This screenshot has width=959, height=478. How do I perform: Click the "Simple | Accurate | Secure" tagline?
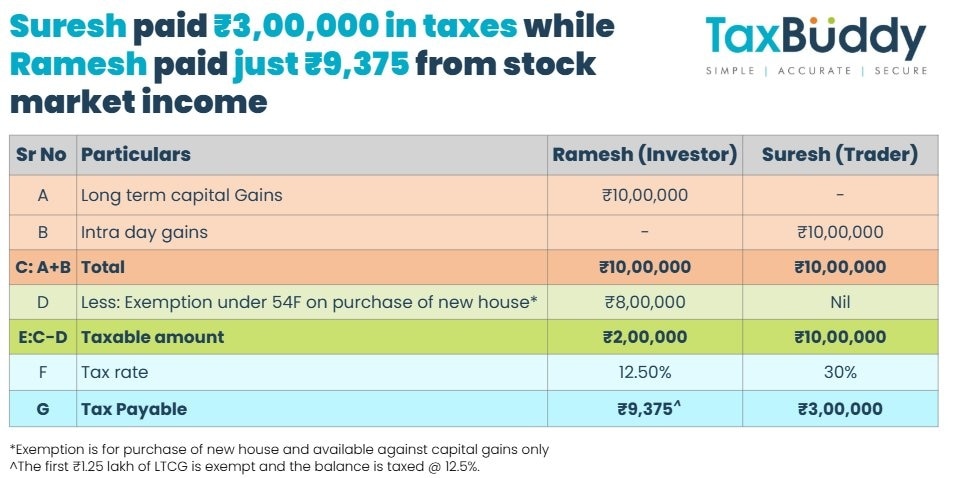coord(816,71)
